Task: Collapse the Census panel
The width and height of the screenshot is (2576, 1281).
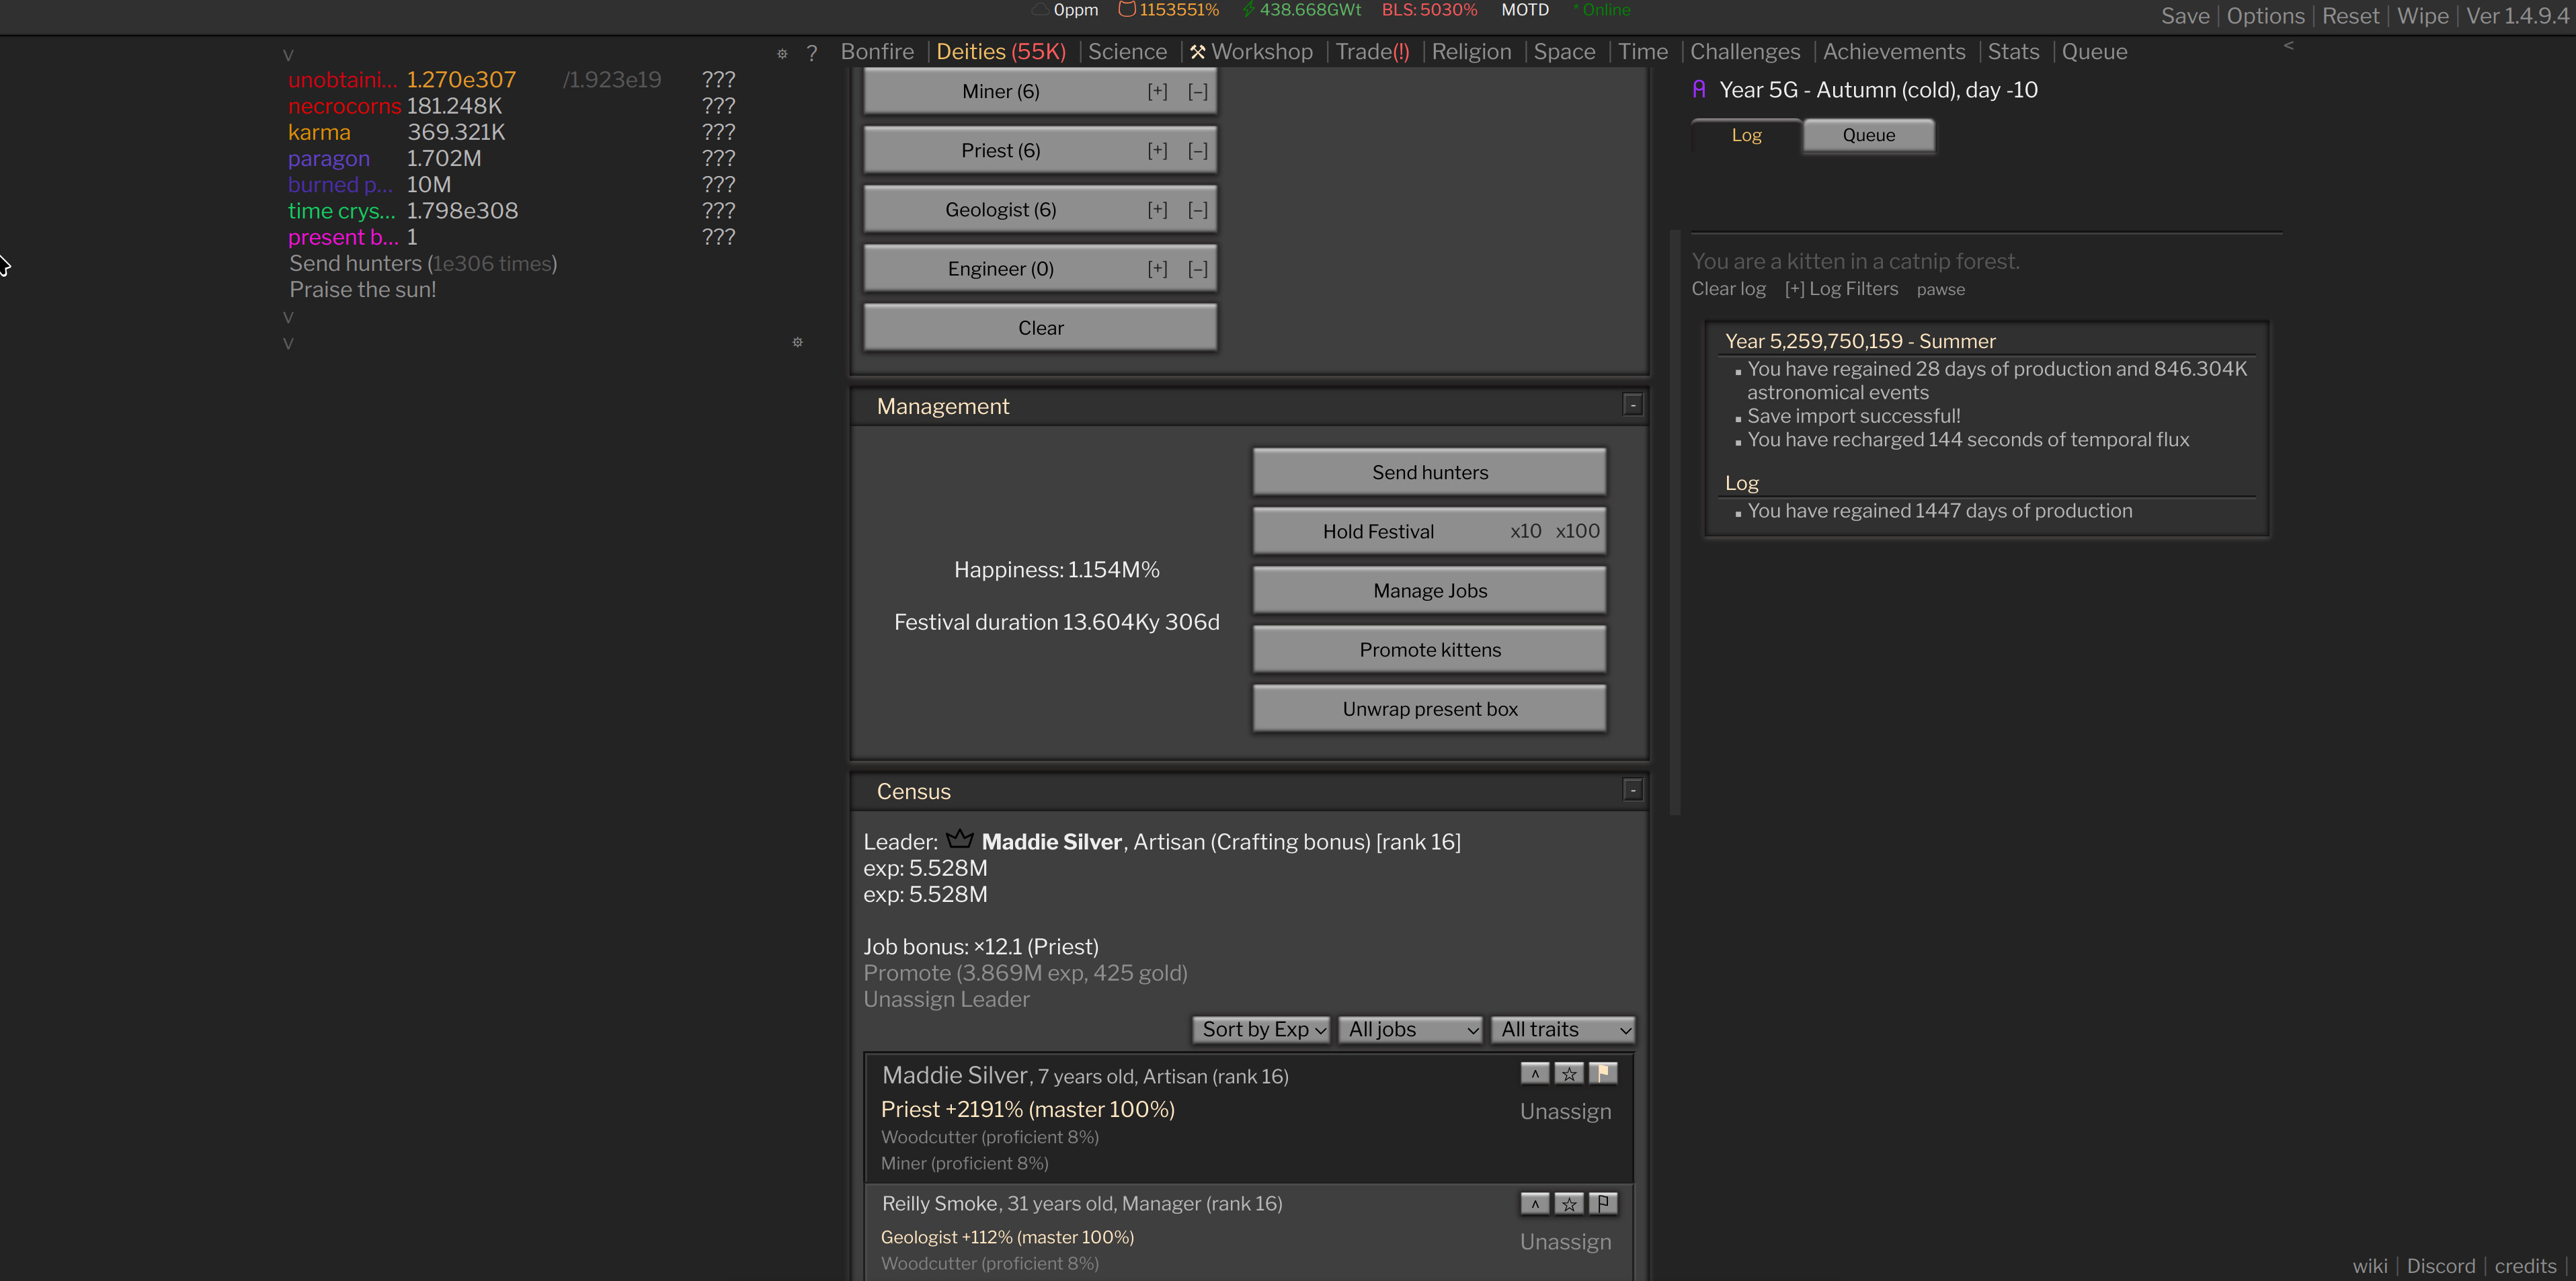Action: pyautogui.click(x=1633, y=789)
